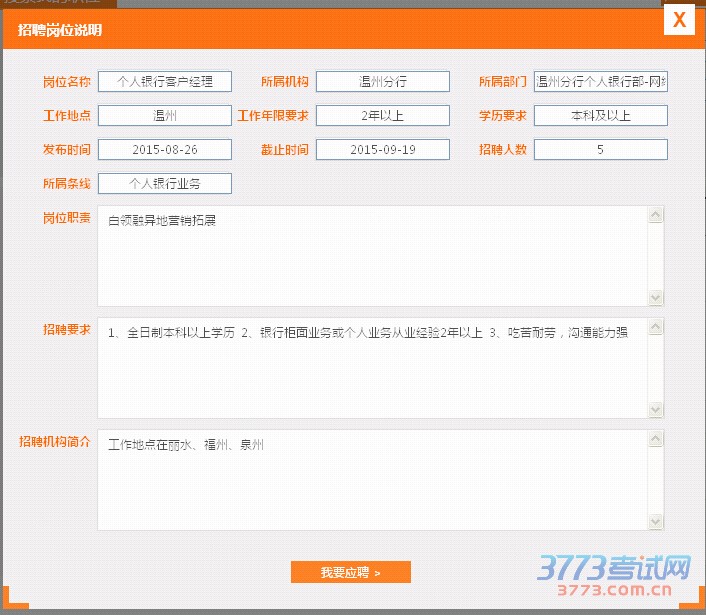Click the 发布时间 field 2015-08-26
Screen dimensions: 706x615
[165, 150]
